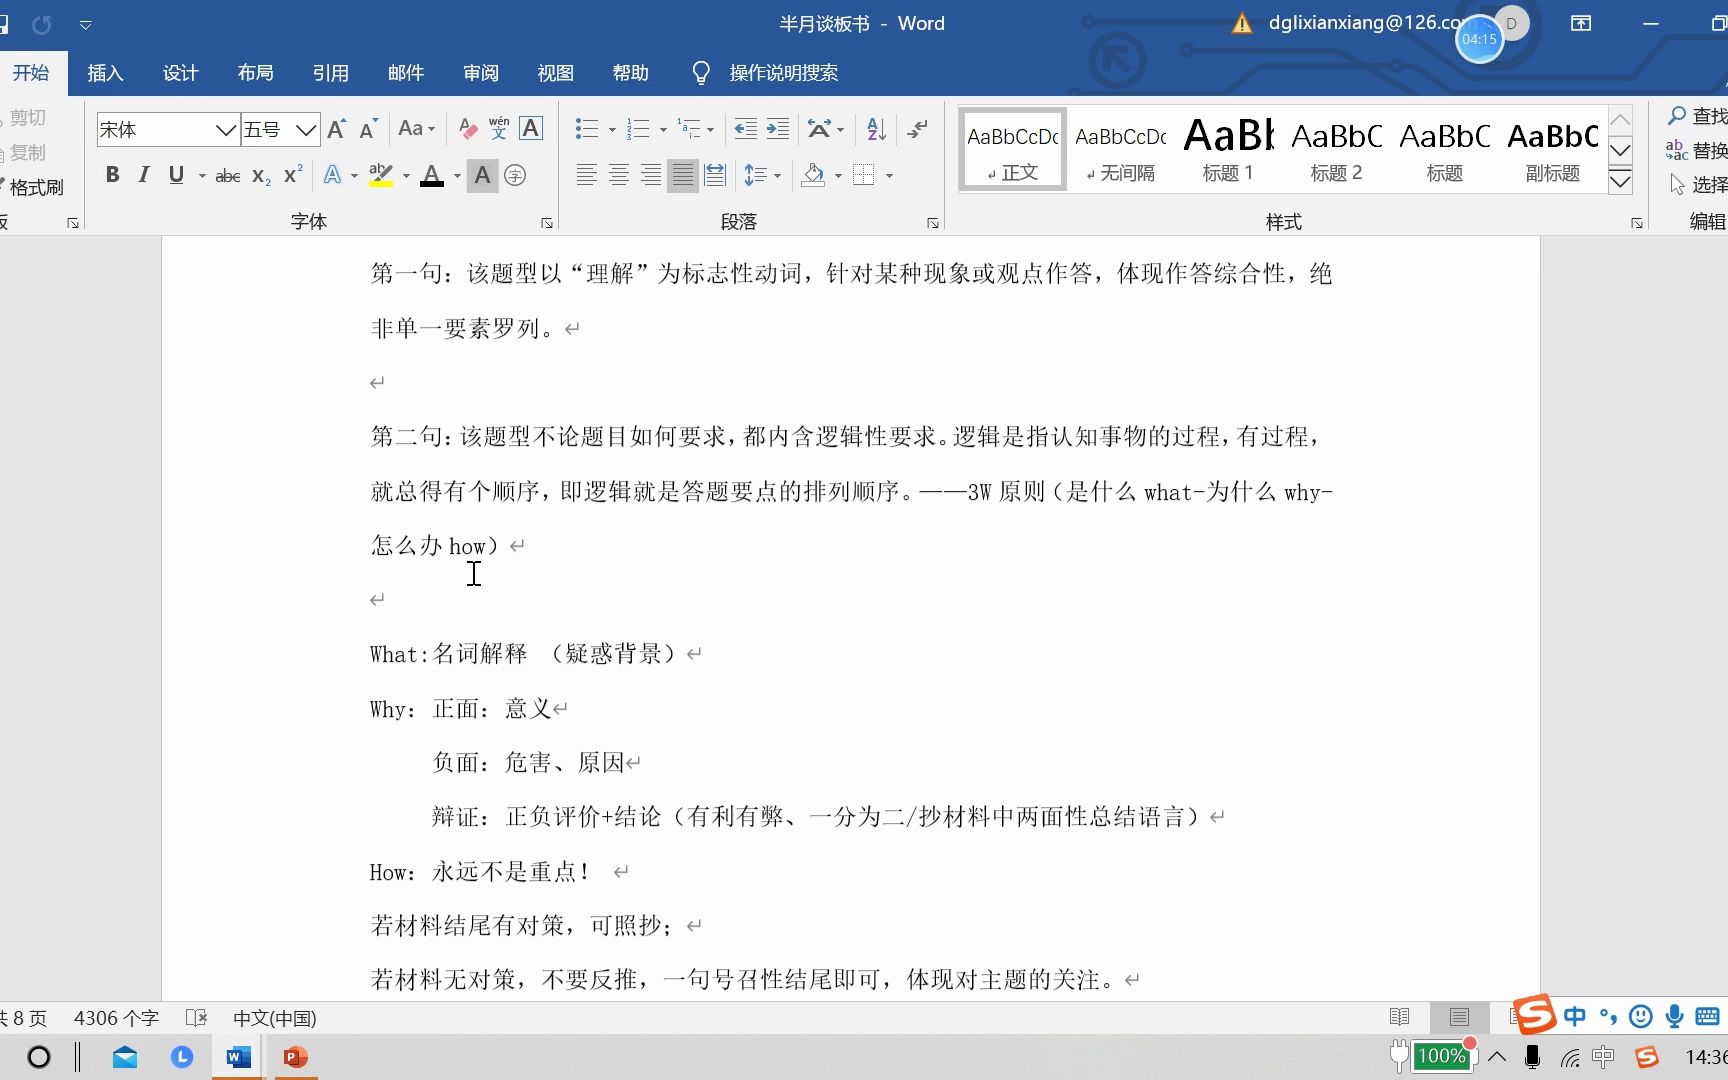Click the text effects icon
Image resolution: width=1728 pixels, height=1080 pixels.
(333, 175)
